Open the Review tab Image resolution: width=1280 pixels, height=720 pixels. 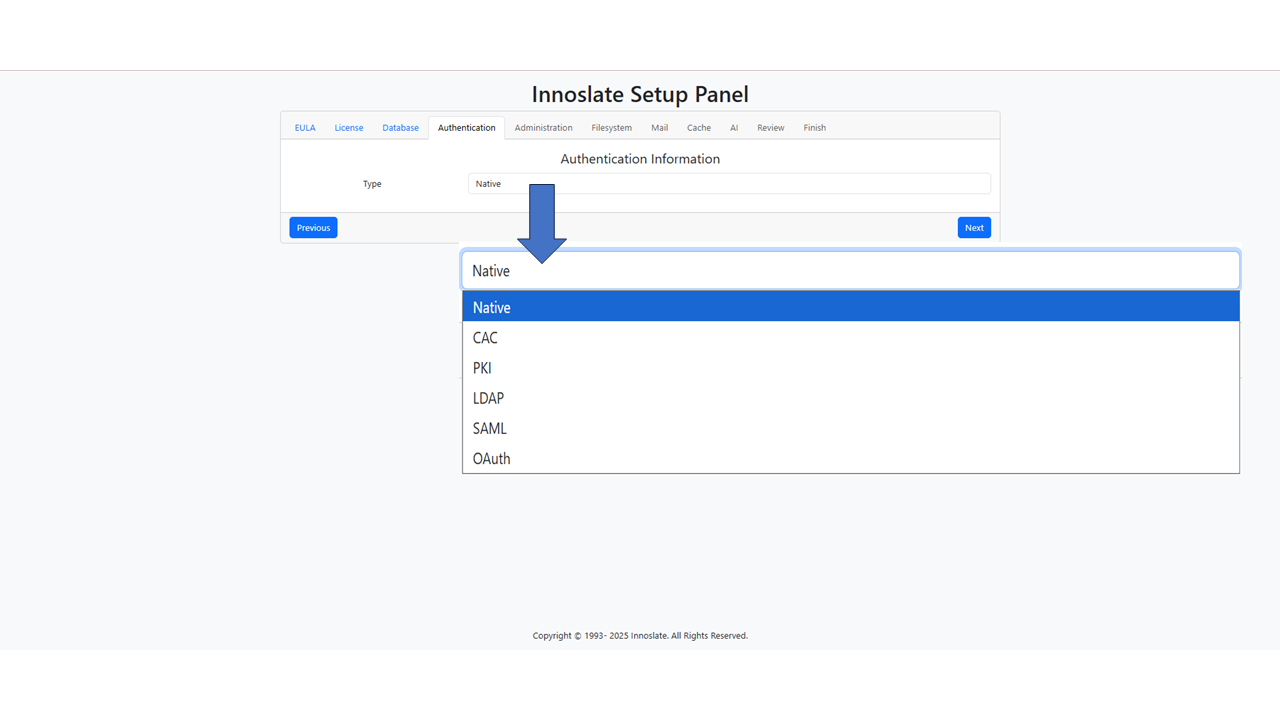771,128
